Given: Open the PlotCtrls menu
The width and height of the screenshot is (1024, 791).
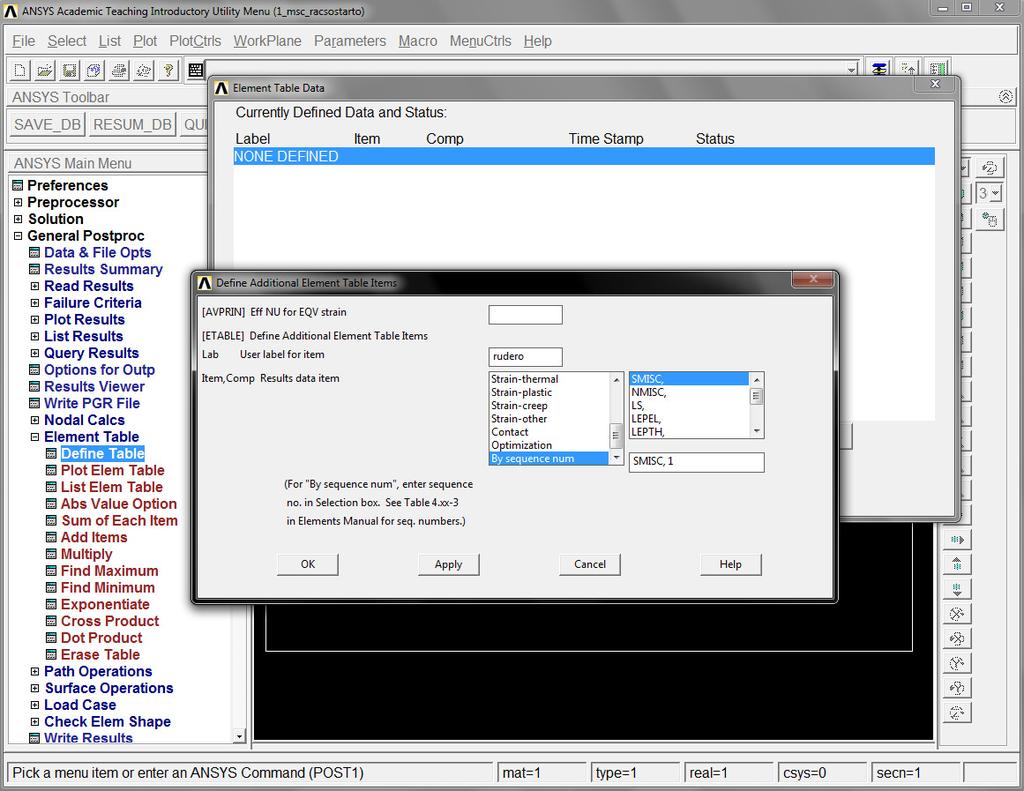Looking at the screenshot, I should [x=195, y=41].
